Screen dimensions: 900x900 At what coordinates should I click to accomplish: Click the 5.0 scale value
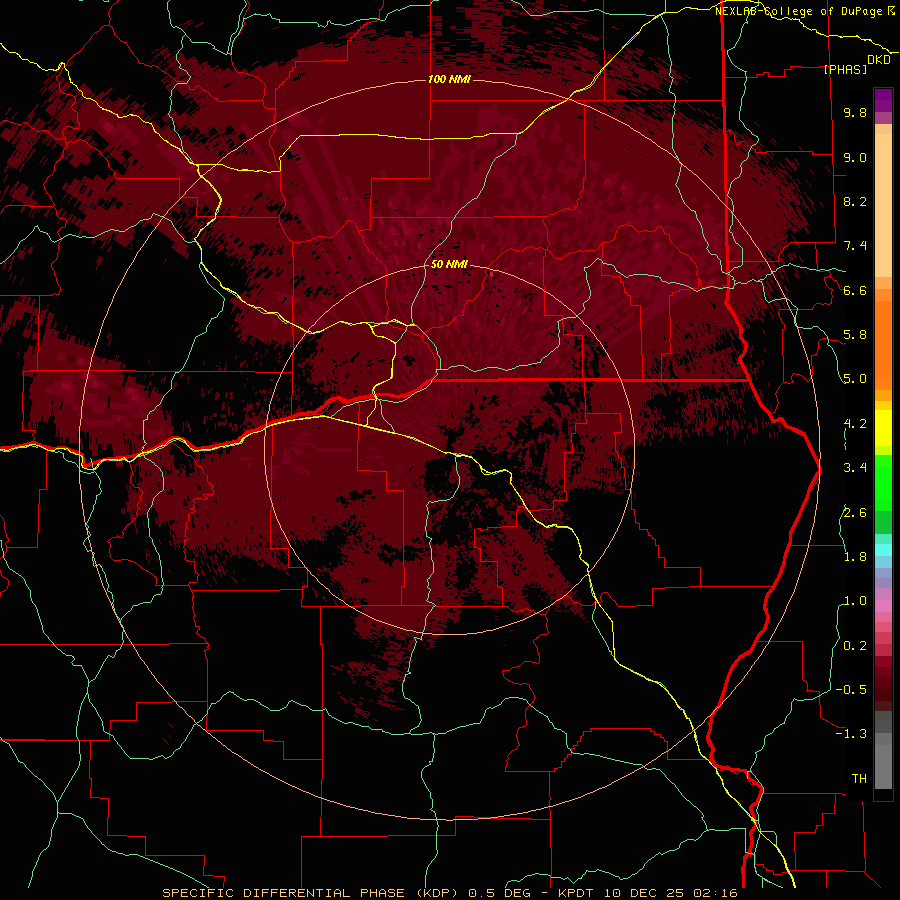(855, 379)
